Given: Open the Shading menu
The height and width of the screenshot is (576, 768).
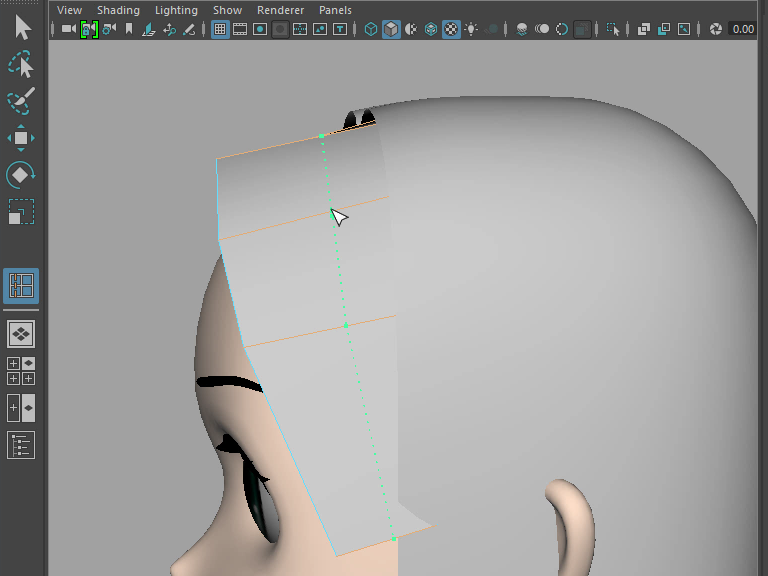Looking at the screenshot, I should [x=118, y=10].
